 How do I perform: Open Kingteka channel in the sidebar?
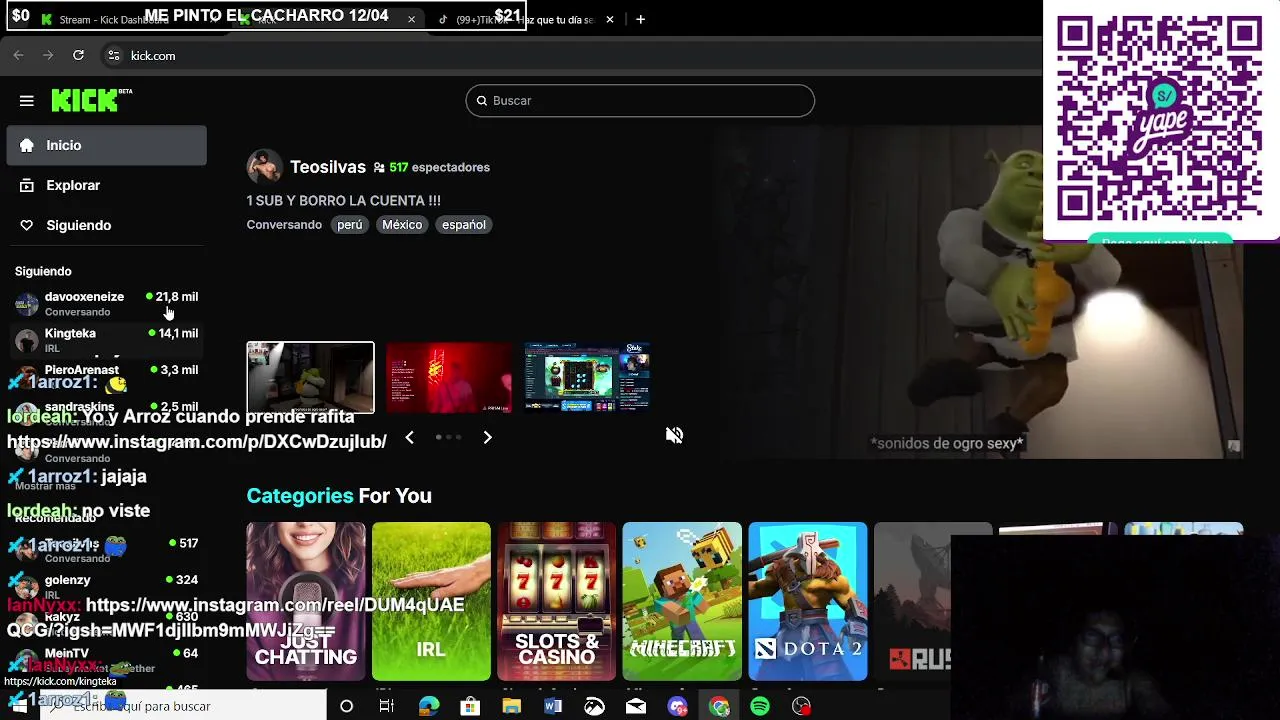(x=106, y=340)
